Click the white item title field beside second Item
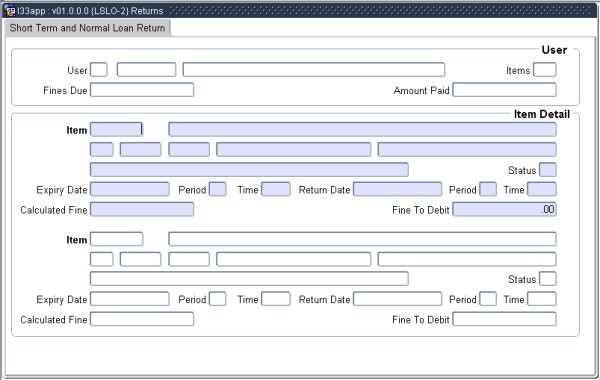The width and height of the screenshot is (600, 380). click(x=362, y=239)
